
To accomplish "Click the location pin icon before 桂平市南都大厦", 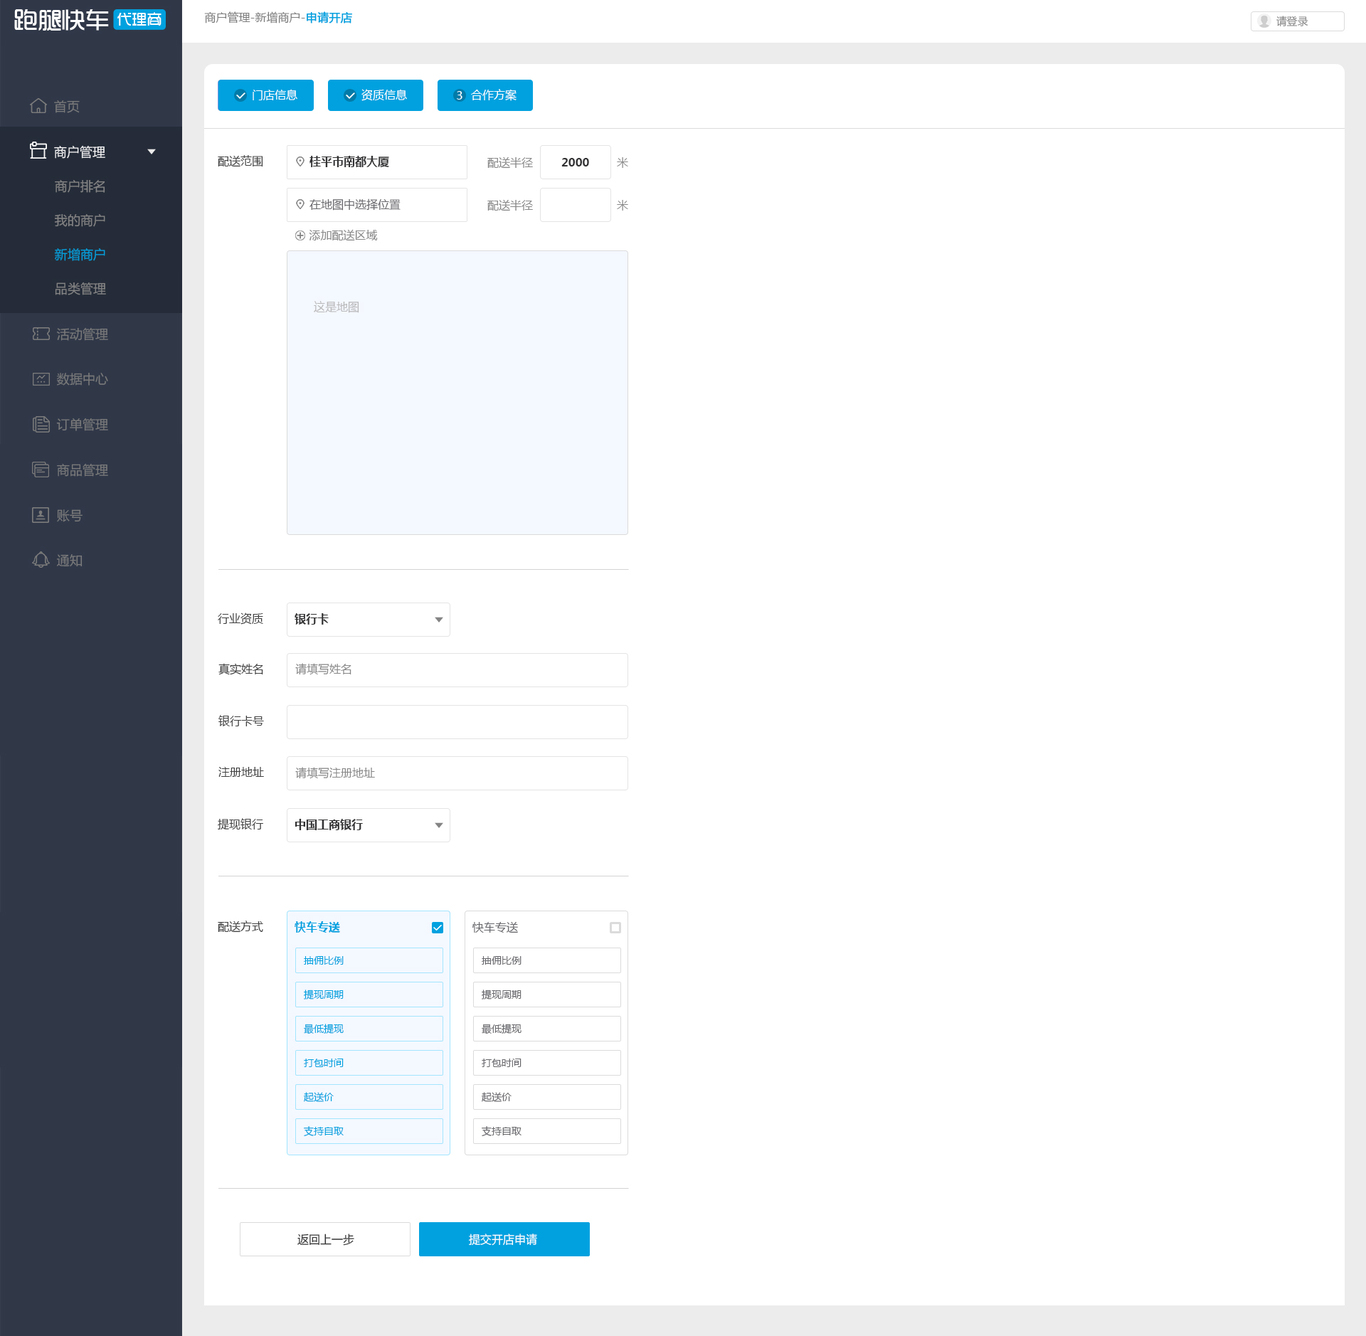I will point(300,161).
